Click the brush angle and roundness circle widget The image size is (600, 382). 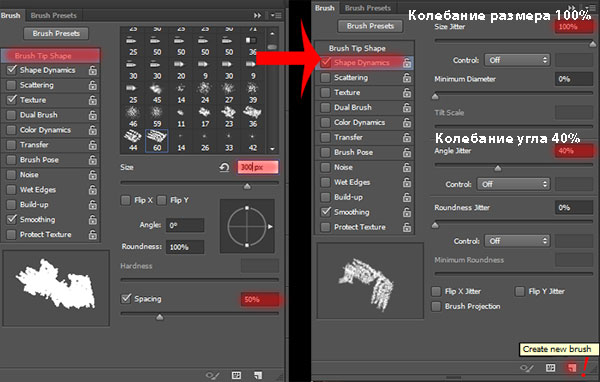point(247,226)
